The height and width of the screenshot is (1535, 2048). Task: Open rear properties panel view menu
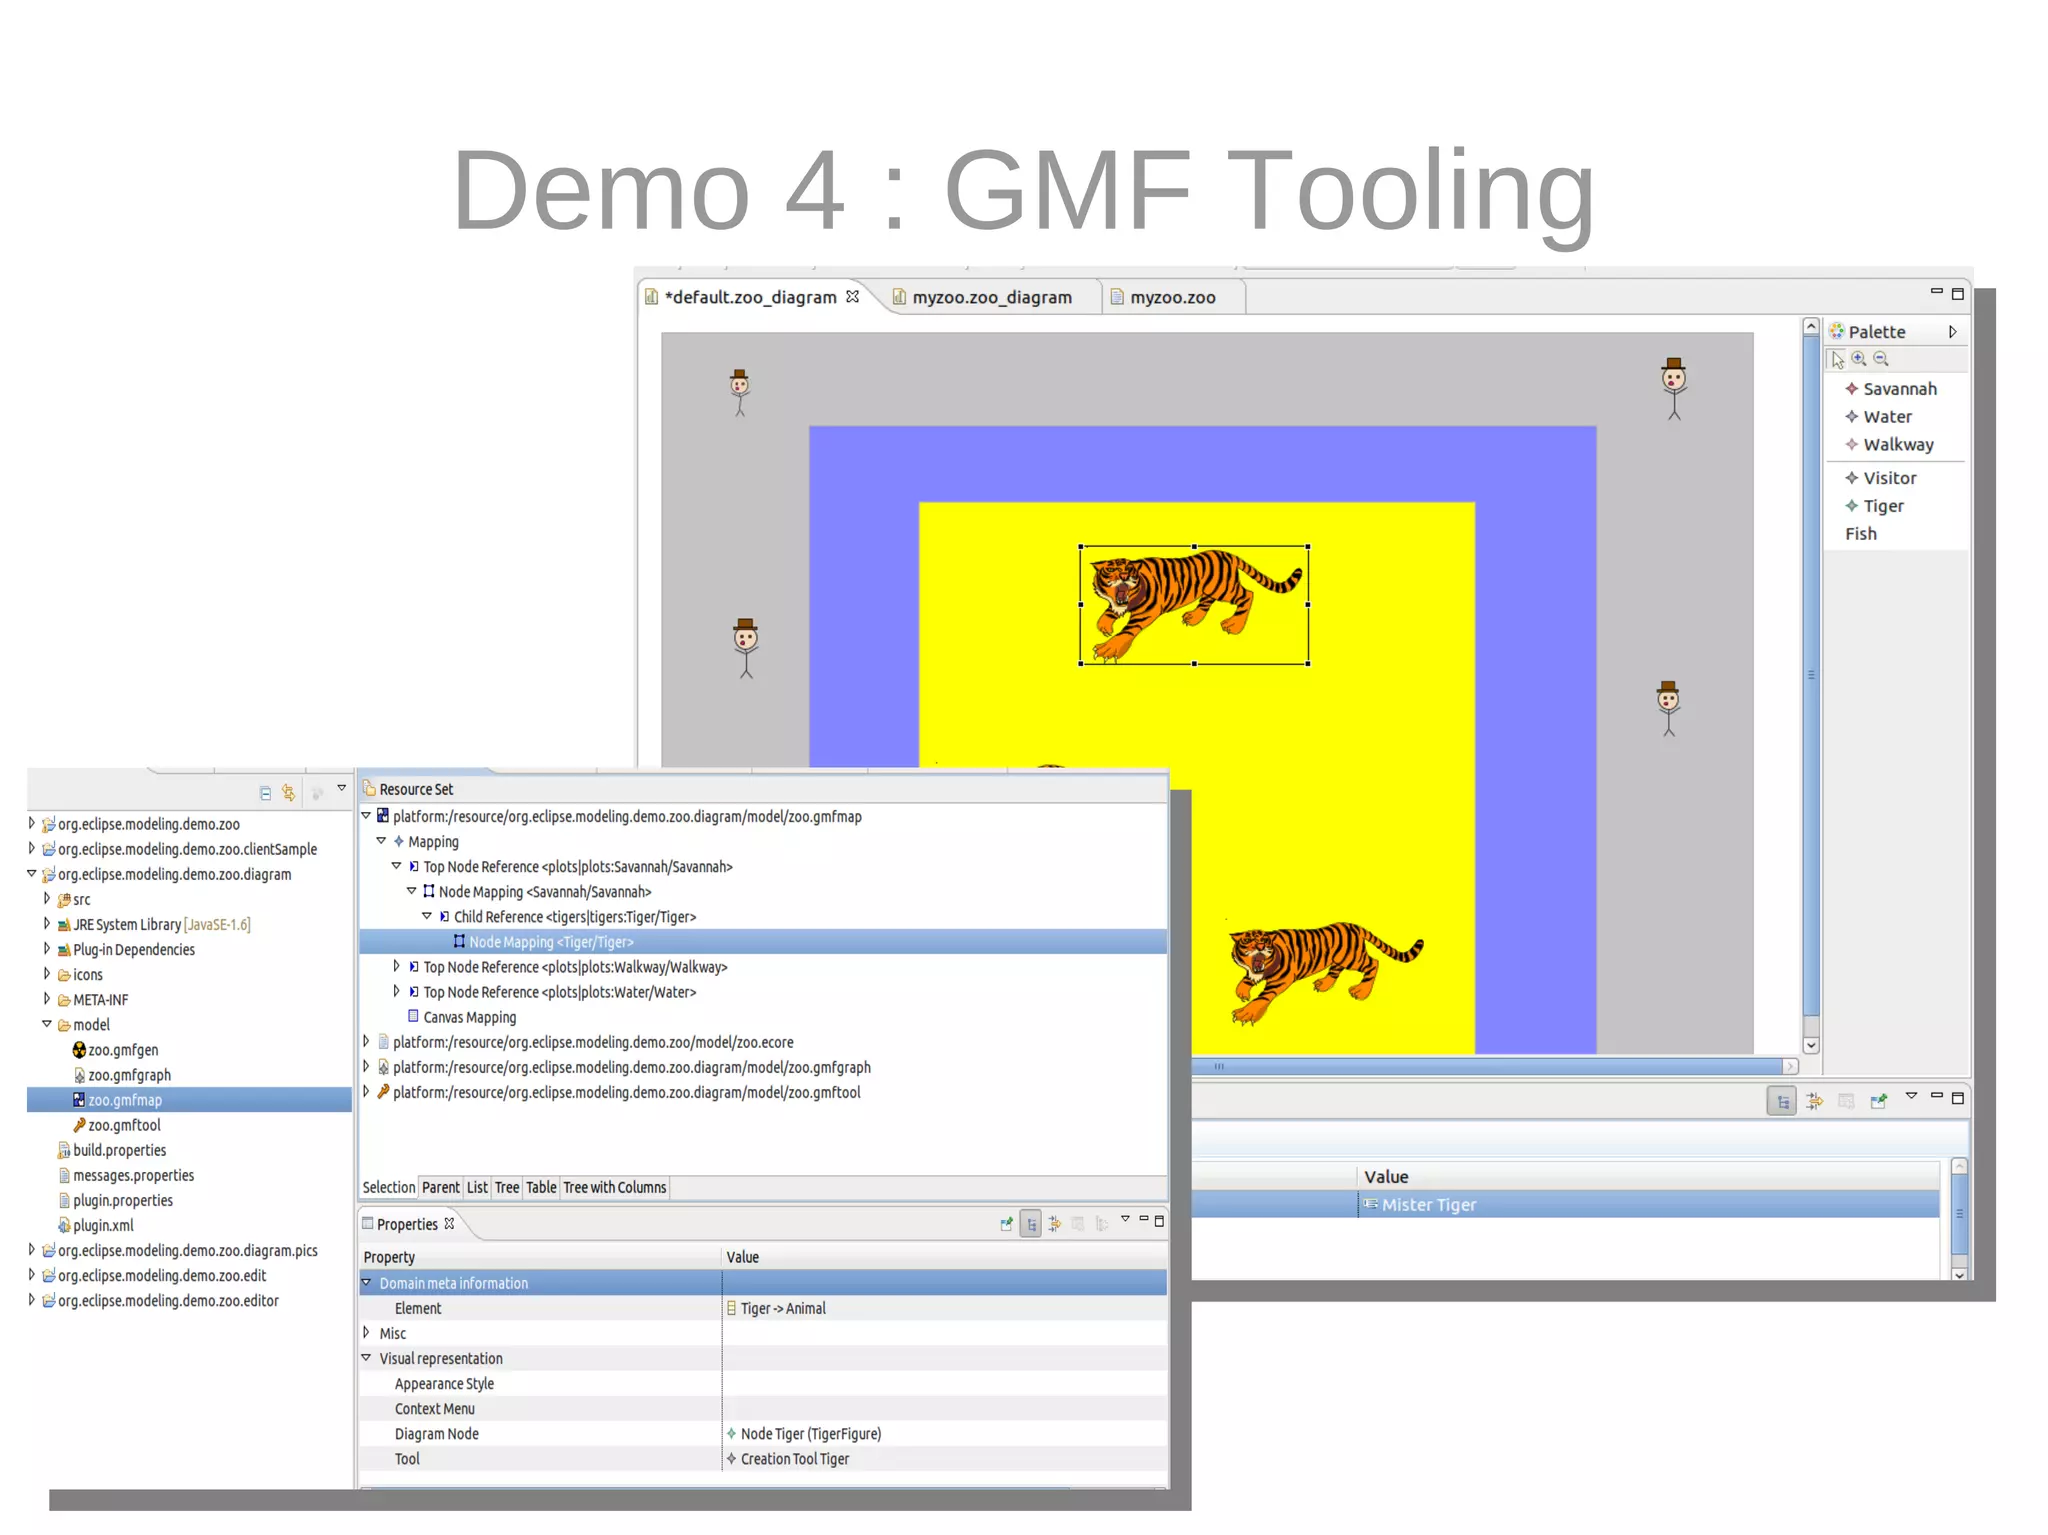(1911, 1096)
